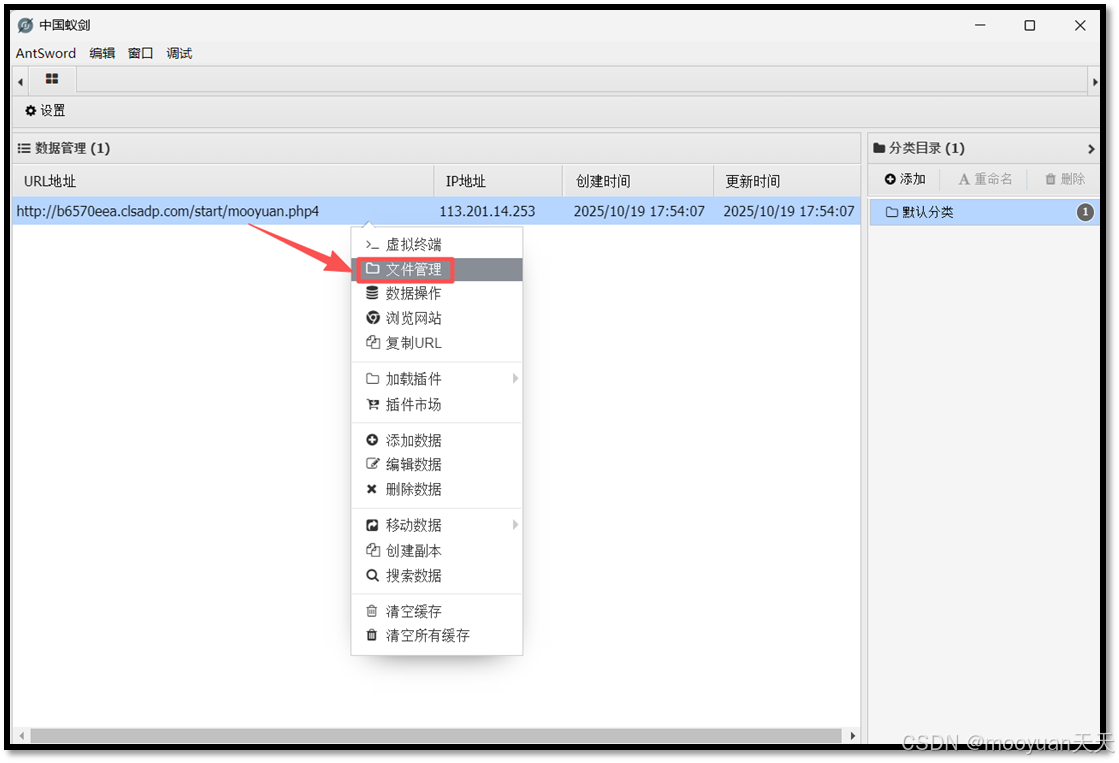Image resolution: width=1119 pixels, height=763 pixels.
Task: Open 插件市场 menu entry
Action: [x=437, y=405]
